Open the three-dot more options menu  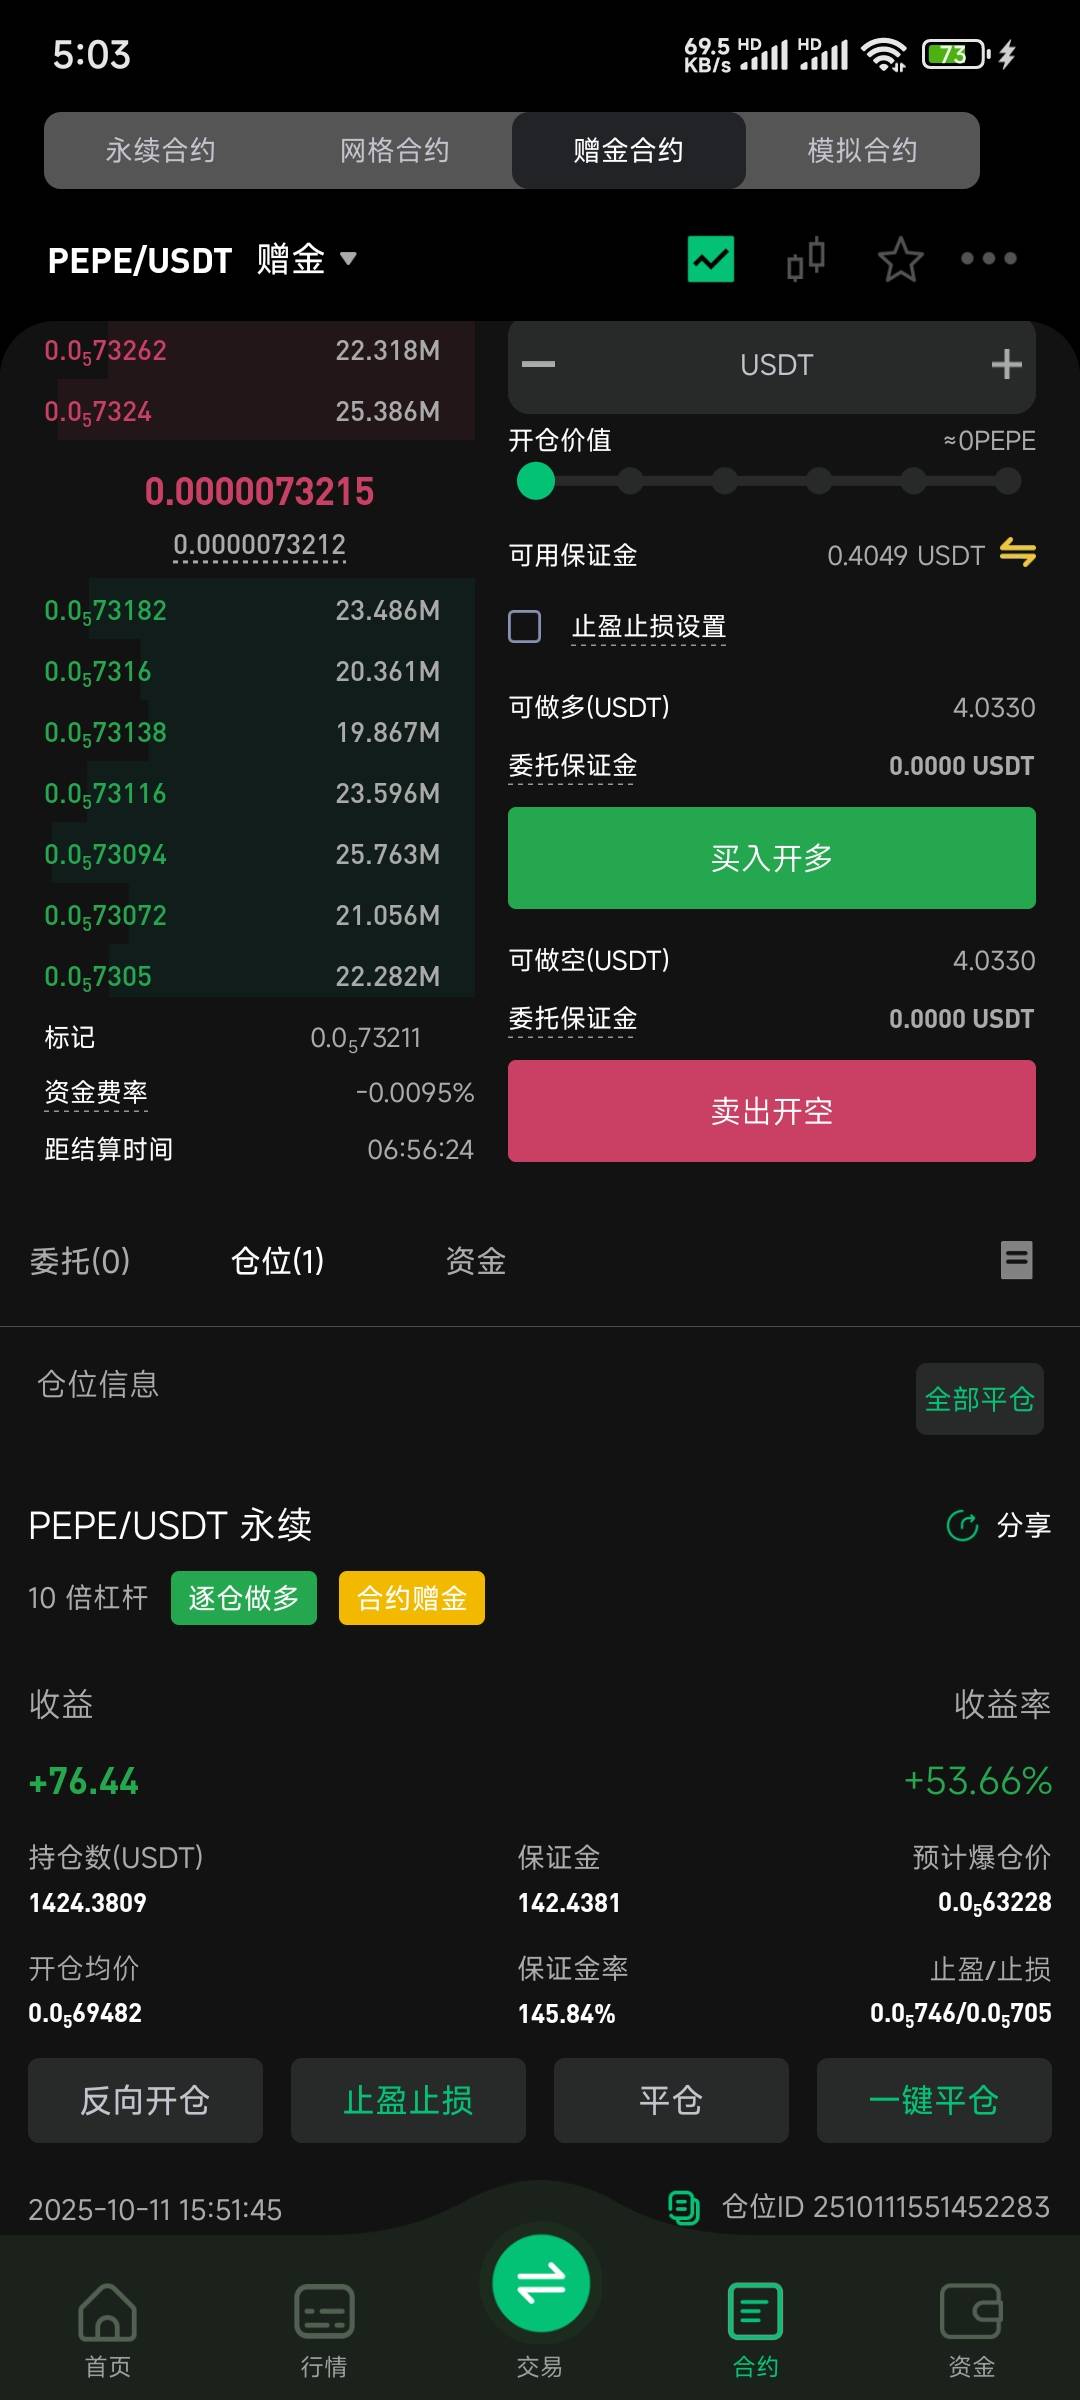[x=988, y=259]
